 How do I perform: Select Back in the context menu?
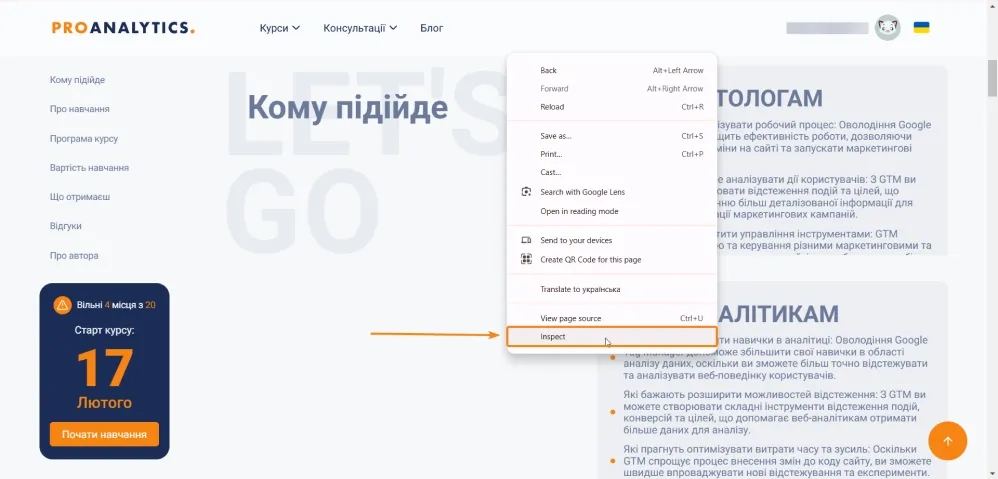click(x=612, y=71)
